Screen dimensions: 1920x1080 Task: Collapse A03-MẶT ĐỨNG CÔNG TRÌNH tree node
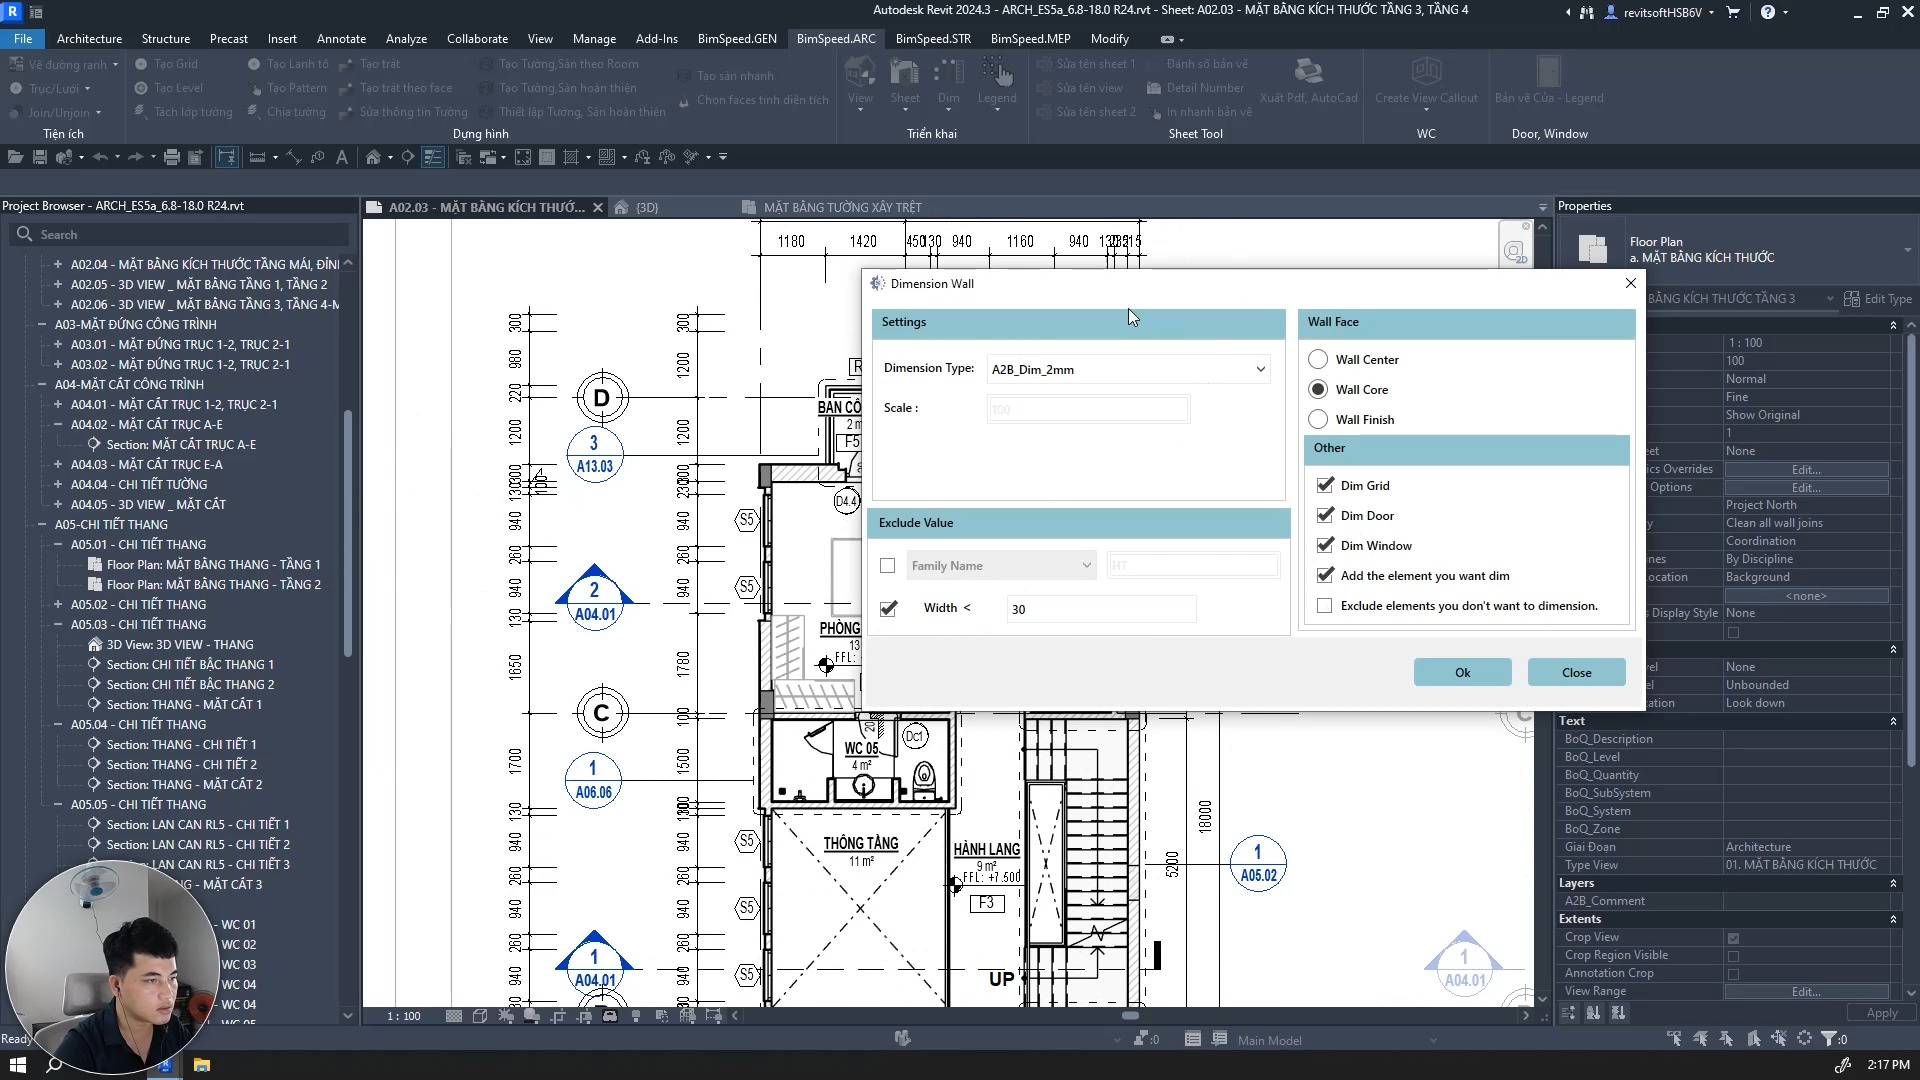[42, 324]
